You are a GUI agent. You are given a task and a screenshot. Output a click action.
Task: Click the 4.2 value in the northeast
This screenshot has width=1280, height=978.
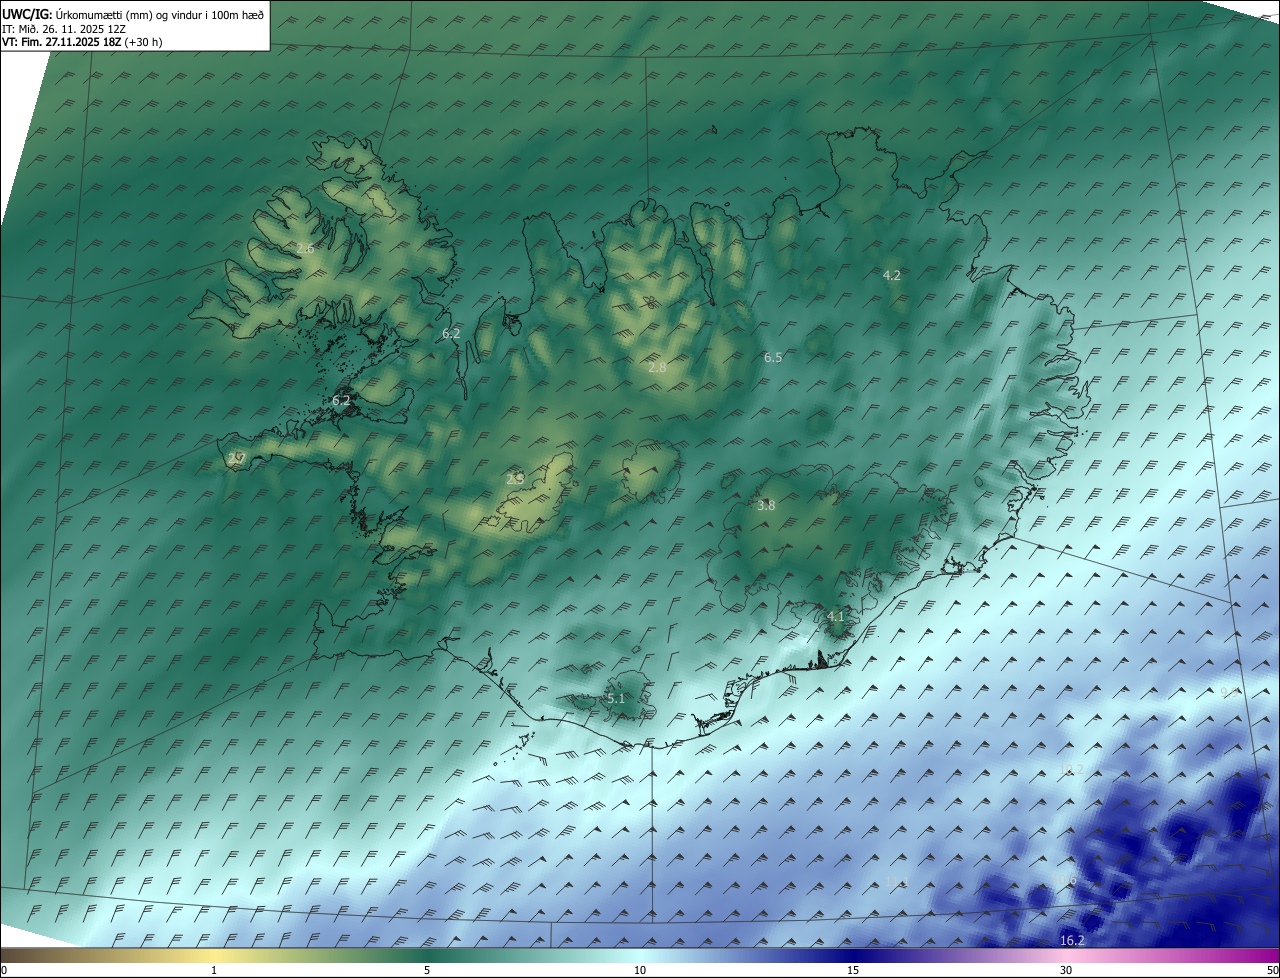coord(892,275)
